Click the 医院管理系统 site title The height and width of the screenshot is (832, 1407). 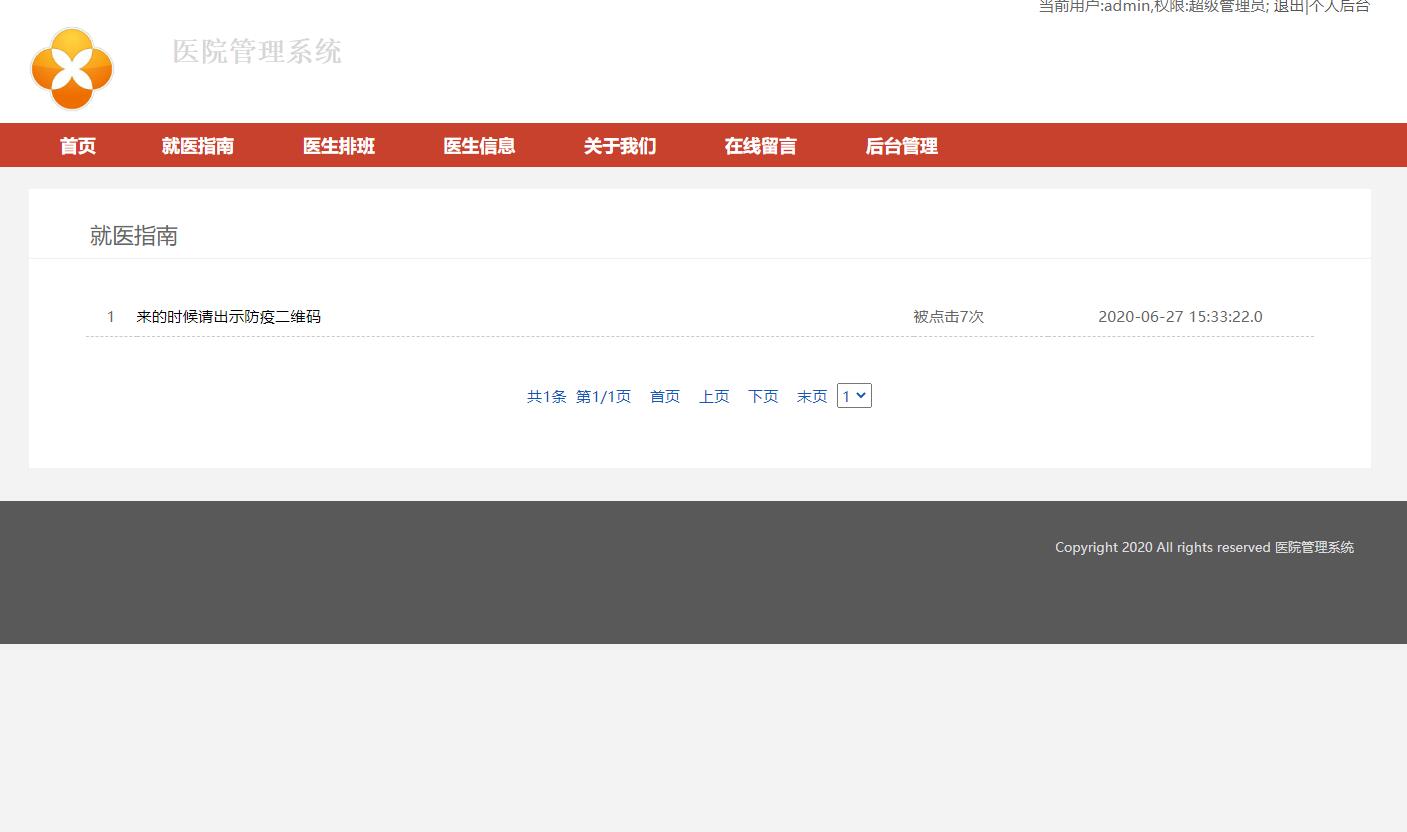tap(257, 52)
